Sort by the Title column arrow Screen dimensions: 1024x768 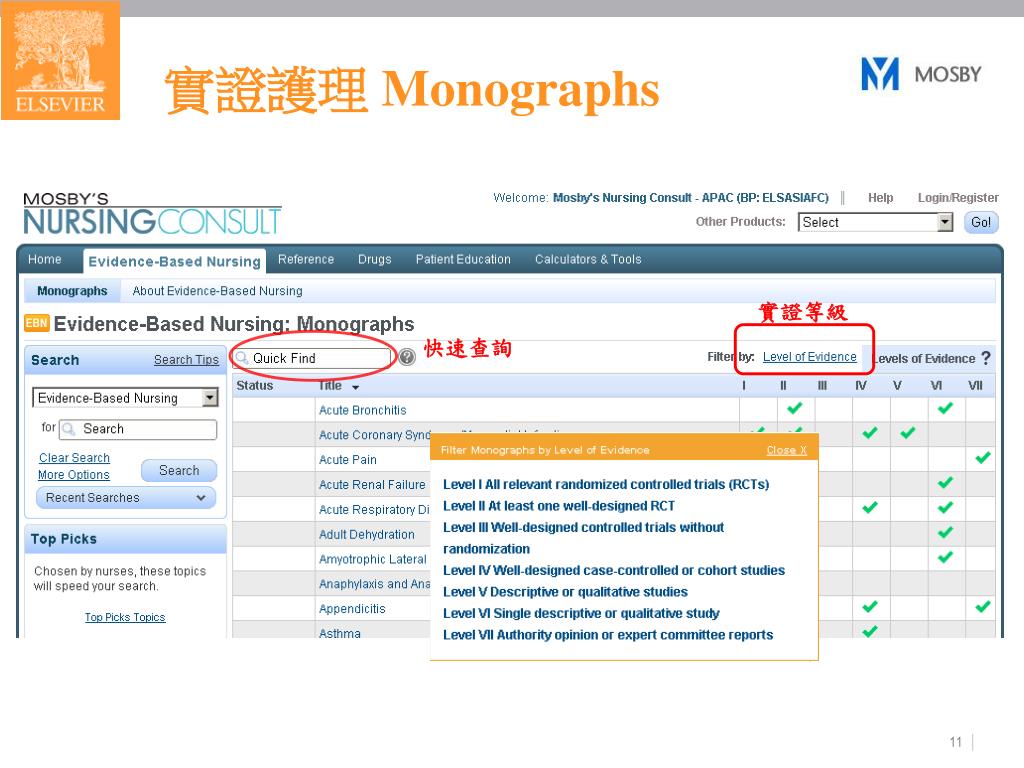pos(355,387)
